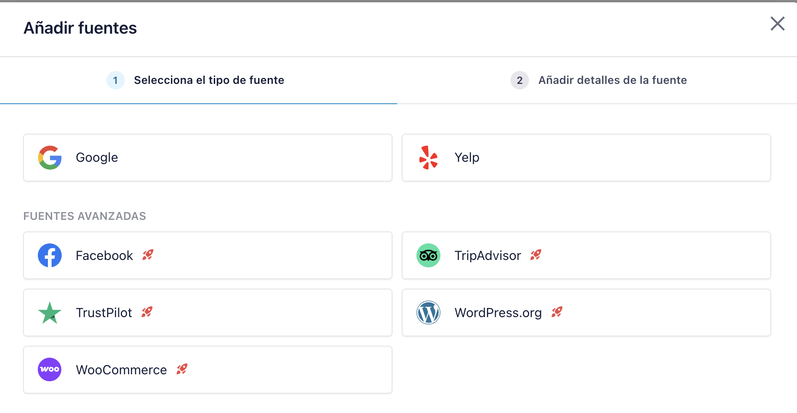
Task: Click the TrustPilot green star icon
Action: coord(50,313)
